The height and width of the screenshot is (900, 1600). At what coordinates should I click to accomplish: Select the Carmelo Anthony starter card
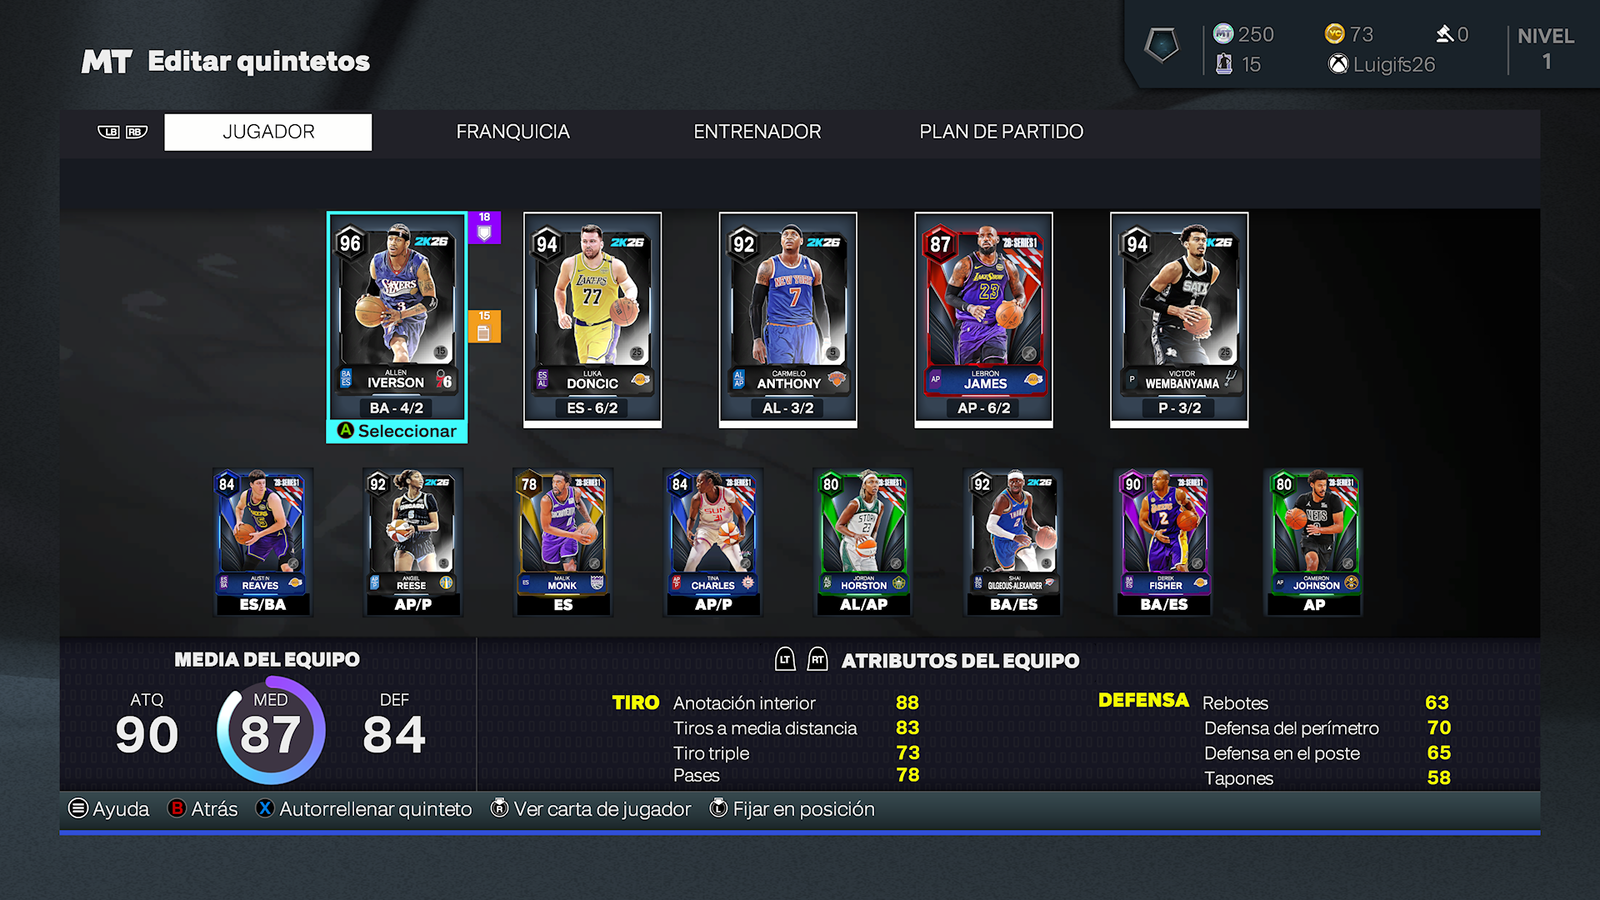(x=788, y=319)
